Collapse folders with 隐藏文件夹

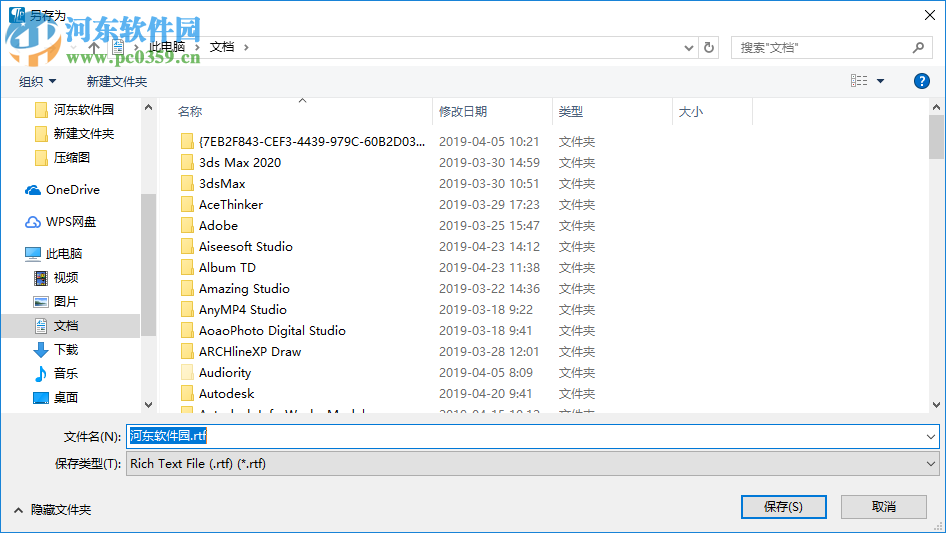52,510
